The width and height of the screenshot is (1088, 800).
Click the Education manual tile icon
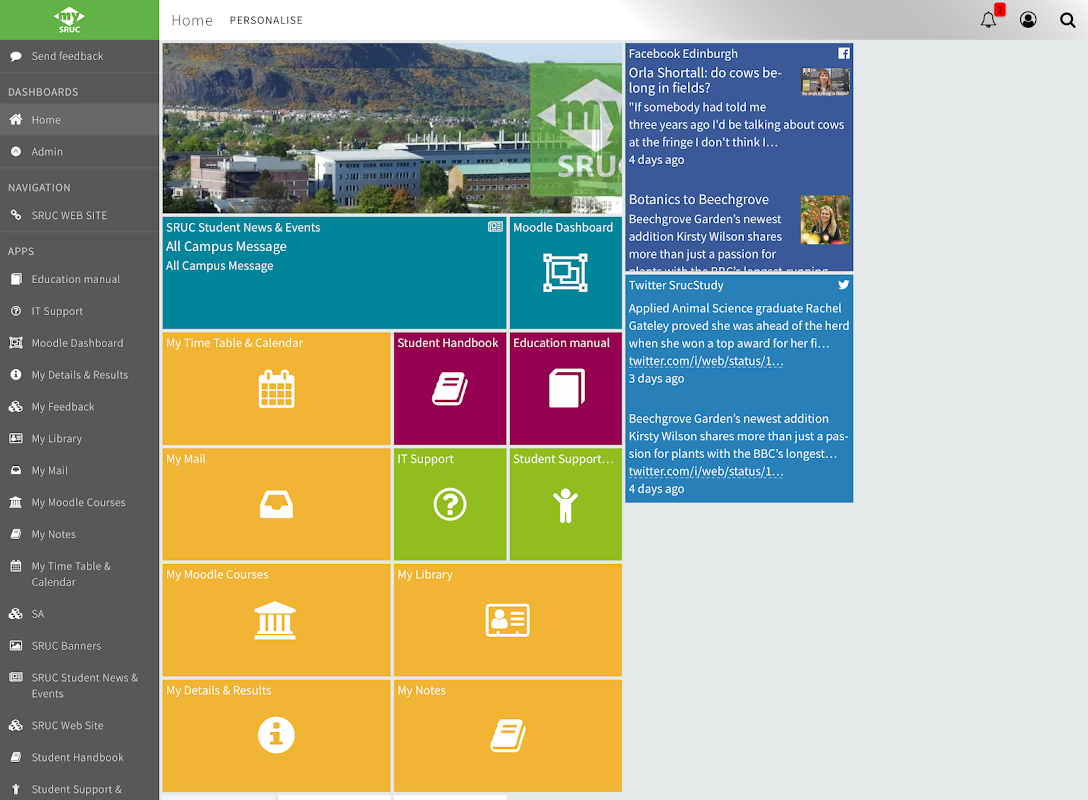566,388
